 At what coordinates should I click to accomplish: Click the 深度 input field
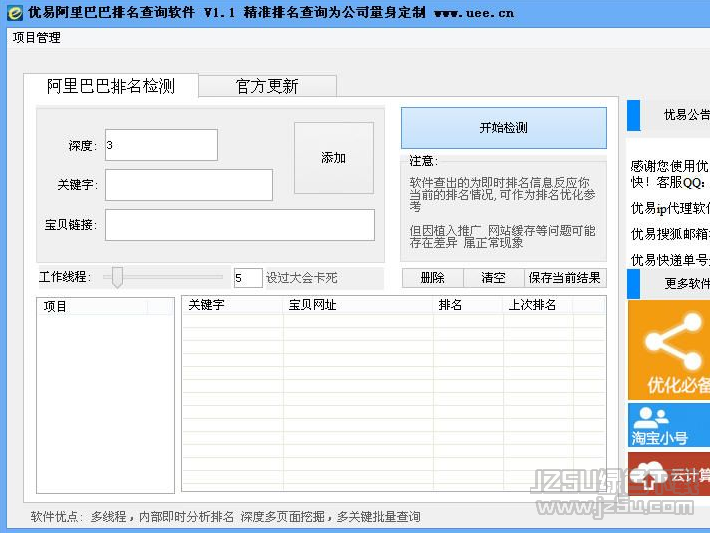161,145
